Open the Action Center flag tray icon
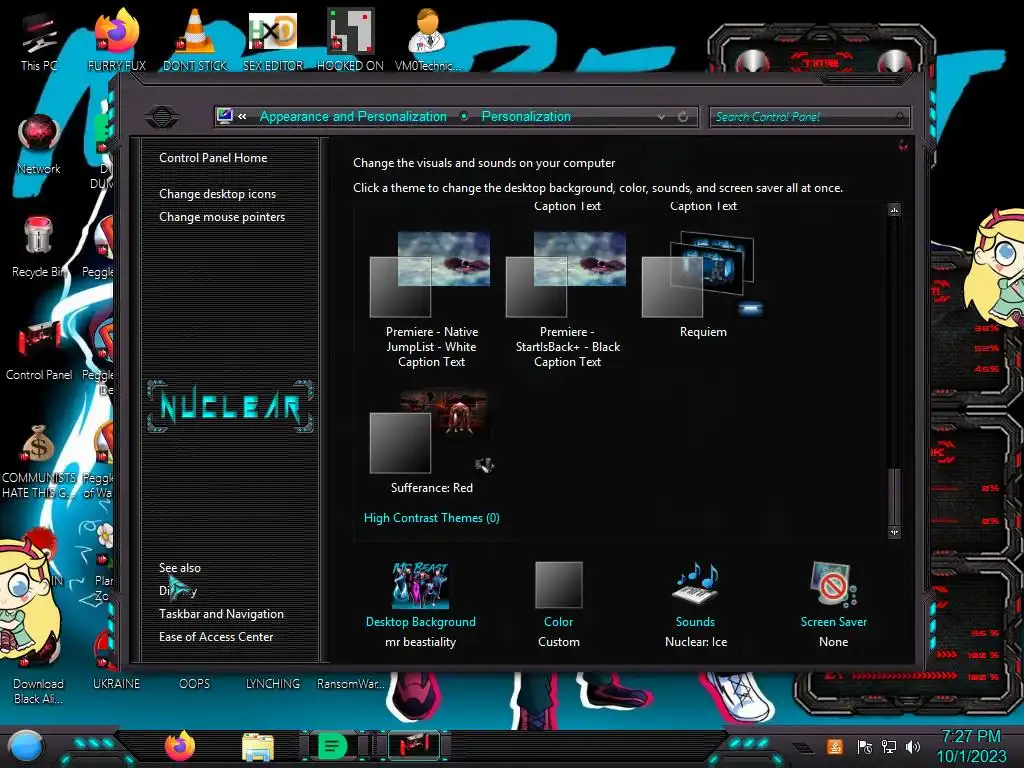This screenshot has width=1024, height=768. pyautogui.click(x=864, y=746)
